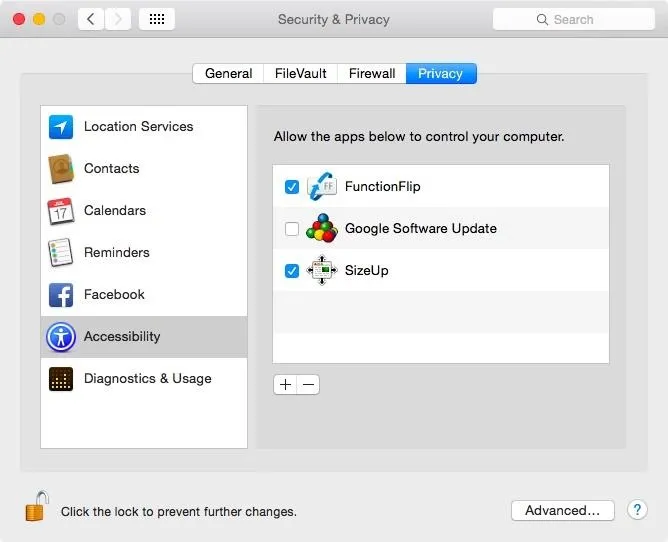Click the Contacts address book icon
This screenshot has width=668, height=542.
[x=61, y=169]
